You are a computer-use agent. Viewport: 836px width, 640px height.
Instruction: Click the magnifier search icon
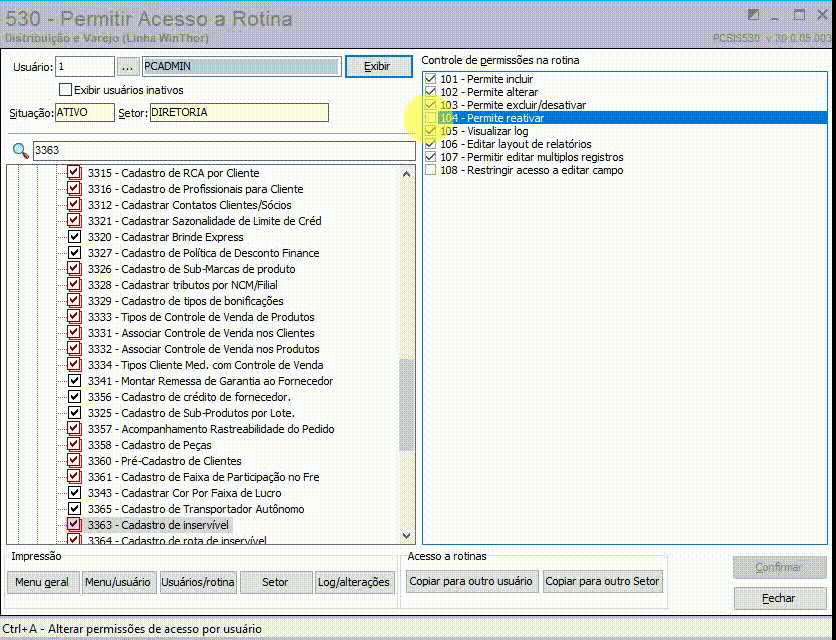[20, 150]
